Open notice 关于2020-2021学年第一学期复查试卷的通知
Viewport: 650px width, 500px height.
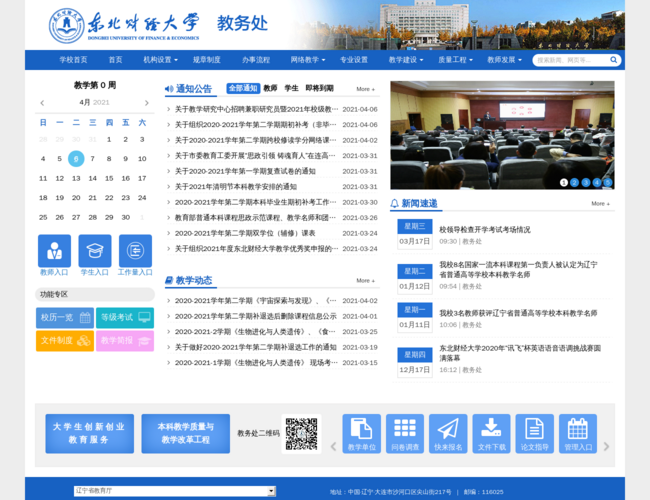[x=245, y=171]
